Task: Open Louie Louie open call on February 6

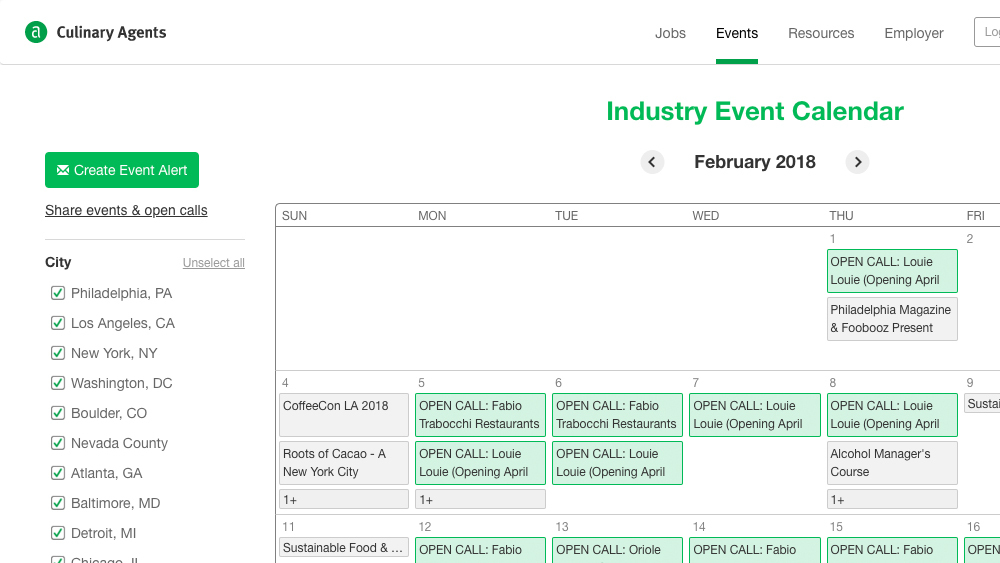Action: pos(617,463)
